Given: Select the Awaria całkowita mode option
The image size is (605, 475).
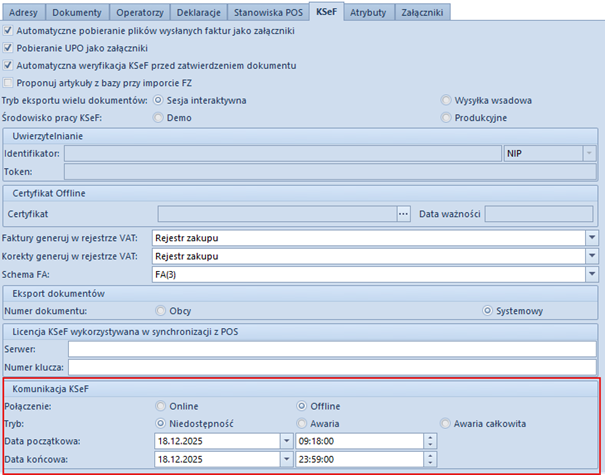Looking at the screenshot, I should (x=446, y=423).
